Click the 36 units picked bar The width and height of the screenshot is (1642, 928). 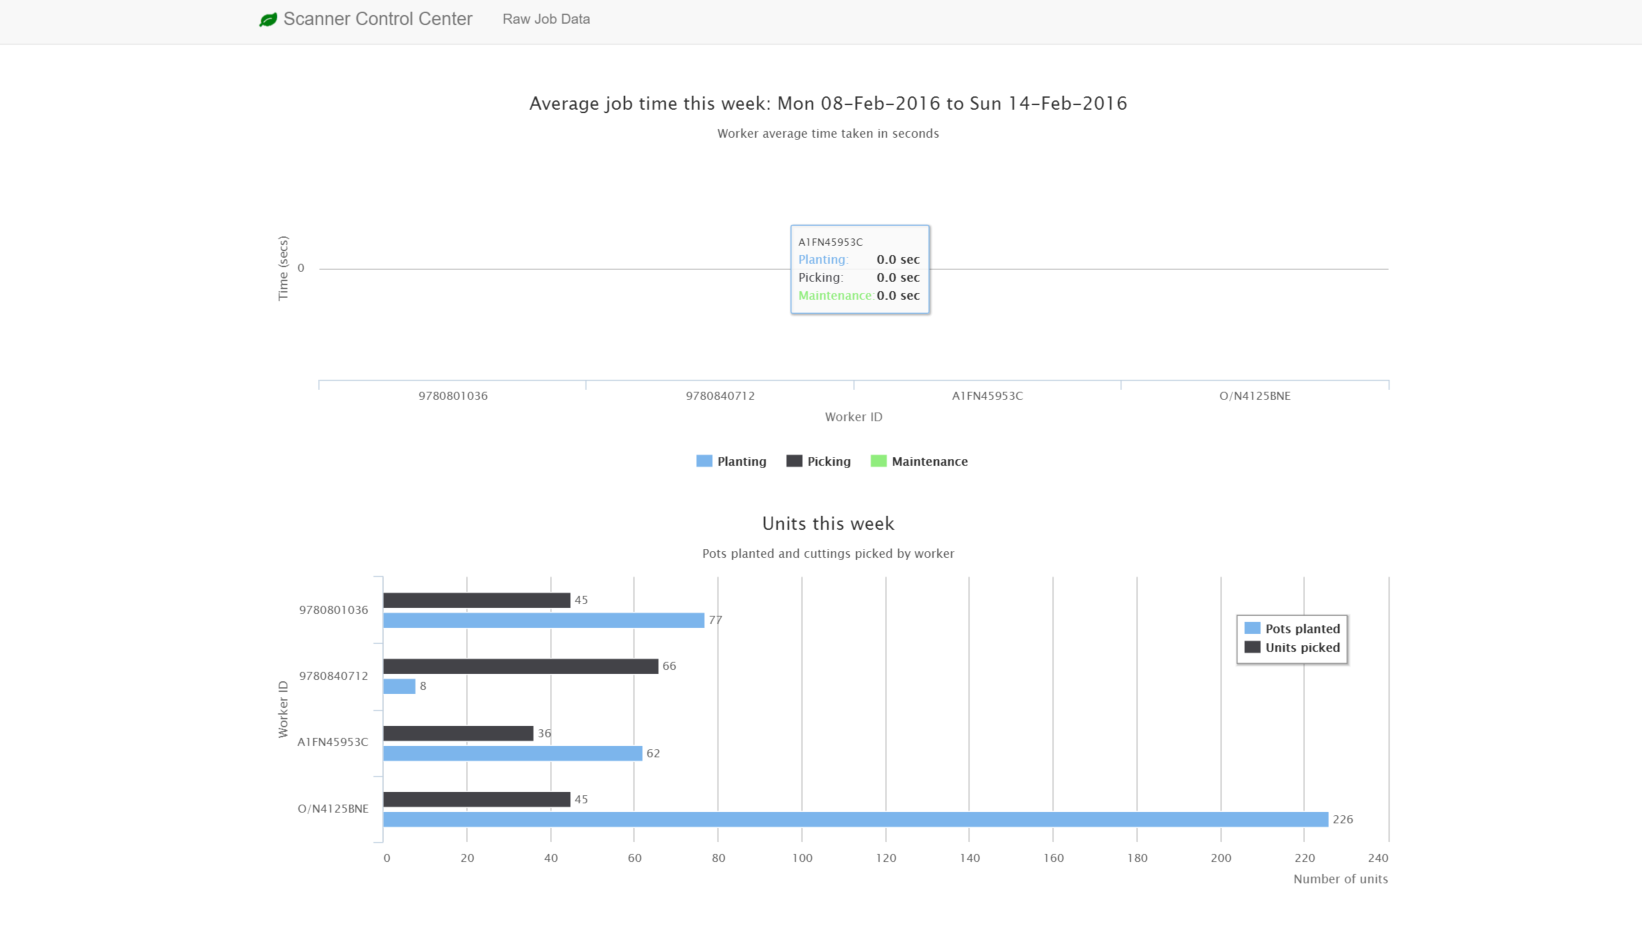click(x=458, y=733)
